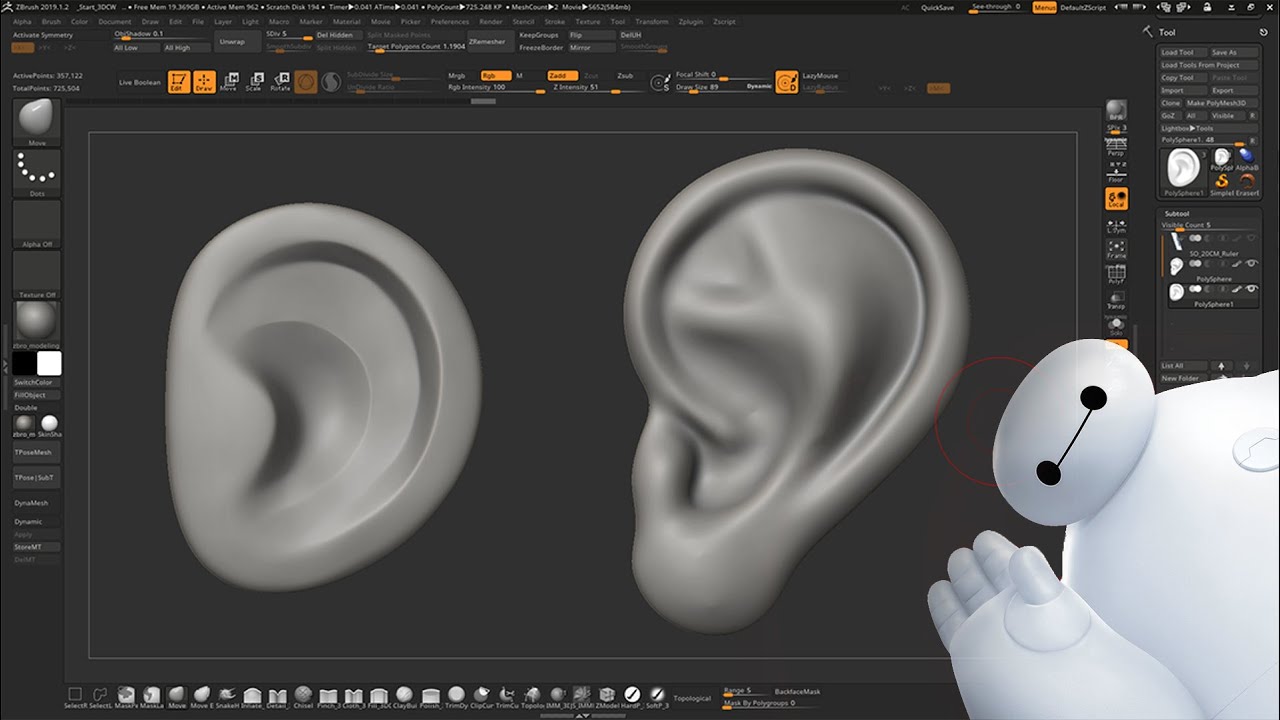1280x720 pixels.
Task: Choose the SnakeHook brush
Action: click(x=227, y=697)
